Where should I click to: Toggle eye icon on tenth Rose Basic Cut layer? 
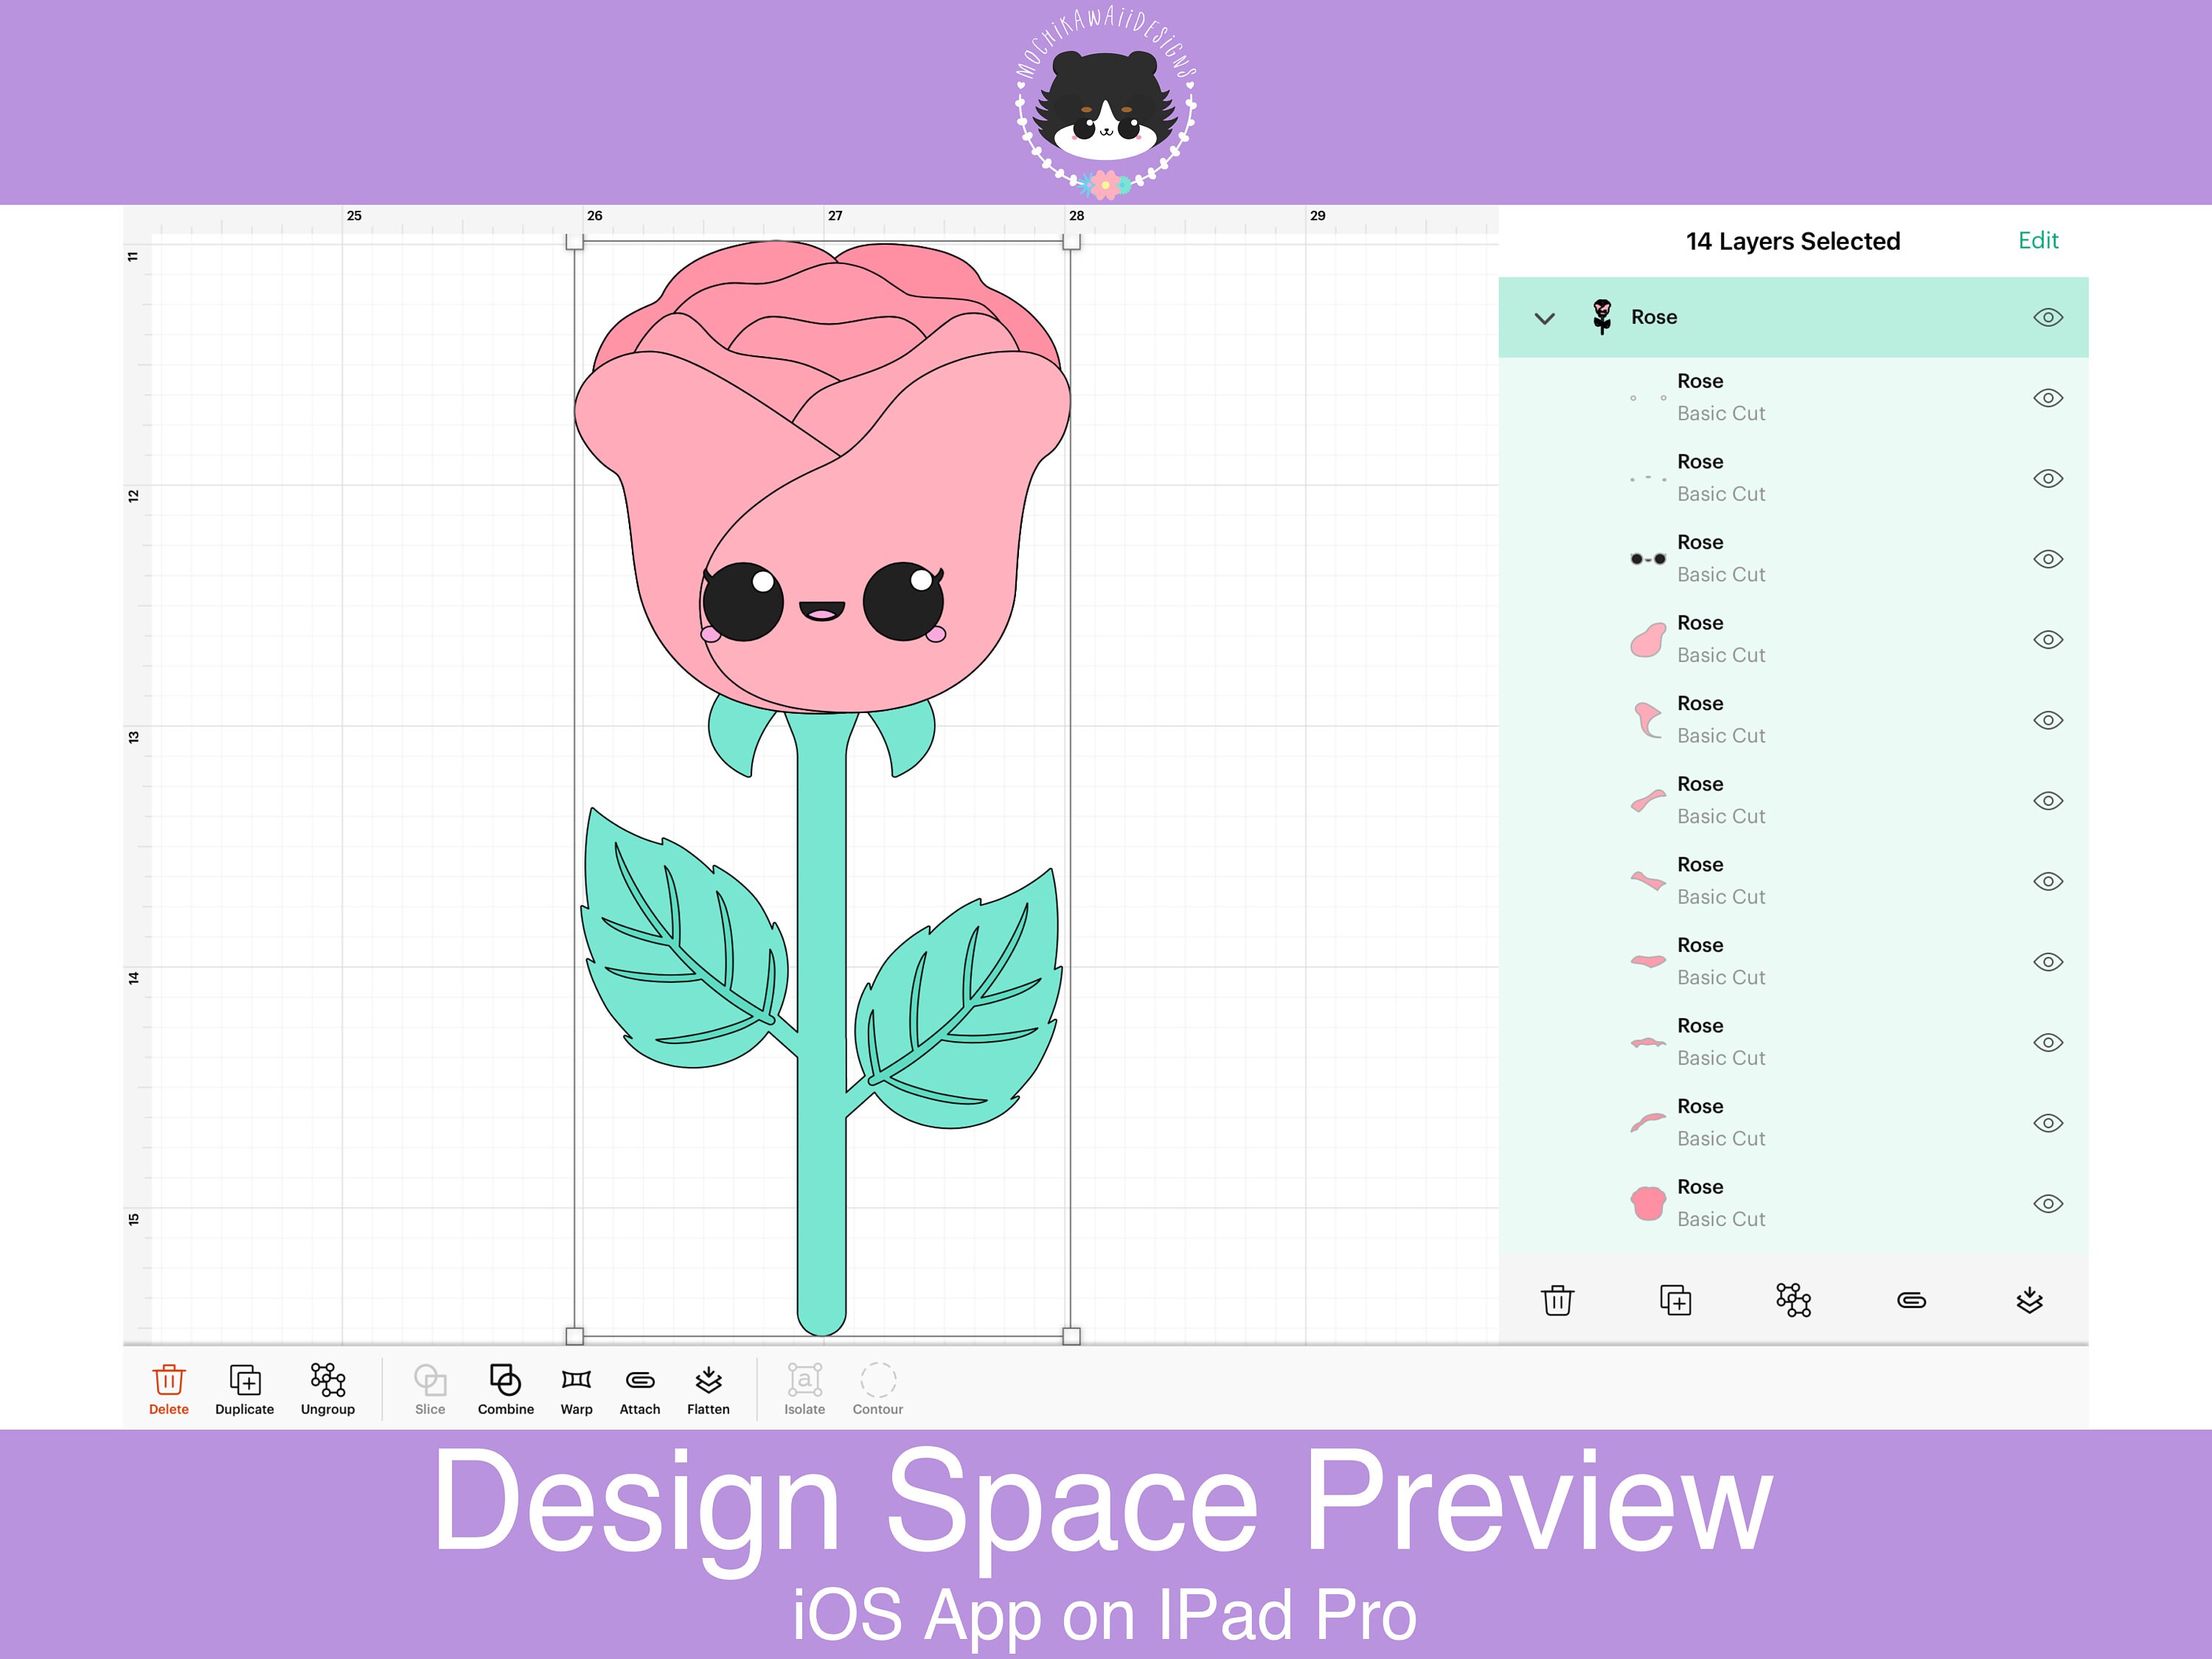click(2048, 1123)
